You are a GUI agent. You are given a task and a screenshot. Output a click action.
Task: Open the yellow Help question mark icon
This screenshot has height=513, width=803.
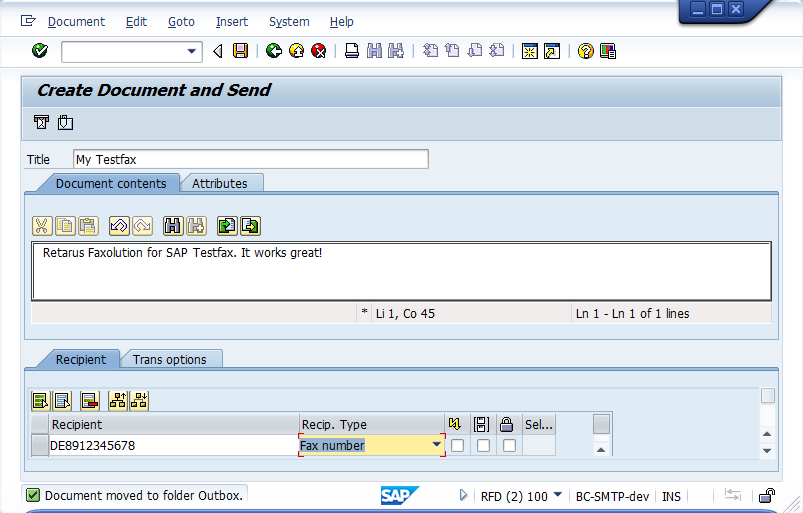[586, 51]
